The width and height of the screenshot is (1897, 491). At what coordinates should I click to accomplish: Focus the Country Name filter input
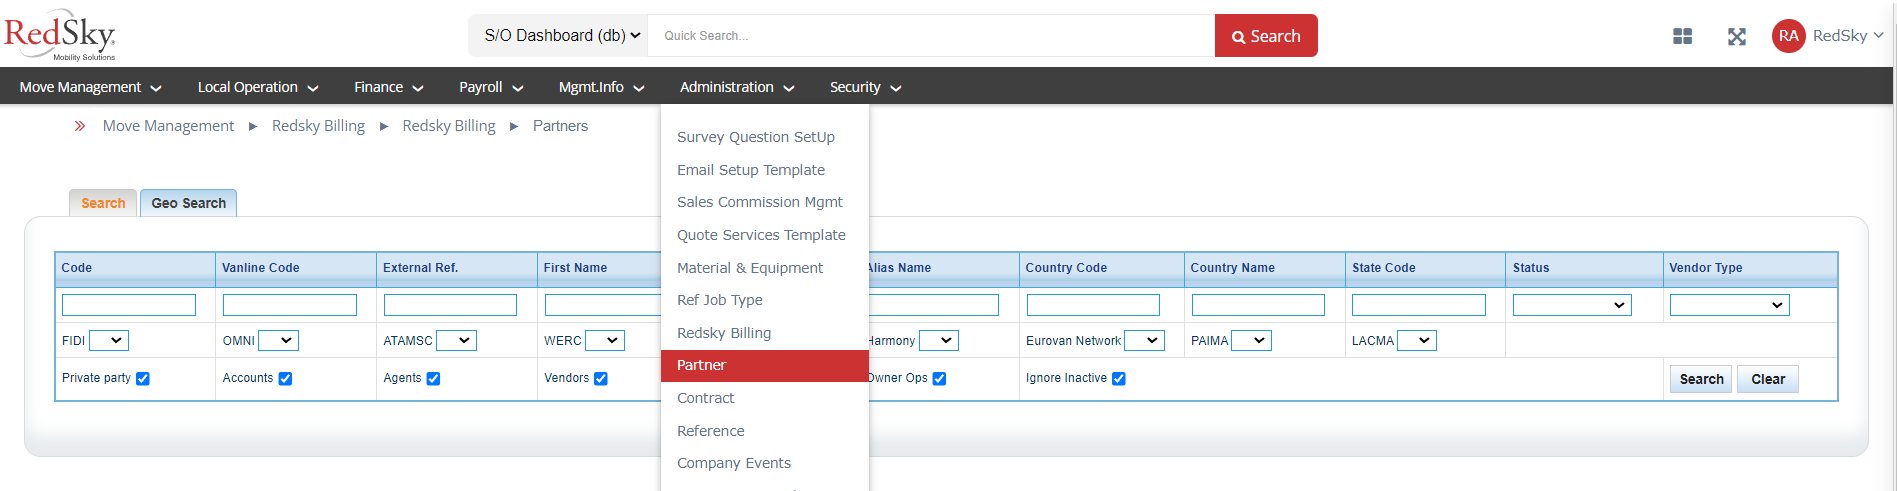click(x=1258, y=305)
